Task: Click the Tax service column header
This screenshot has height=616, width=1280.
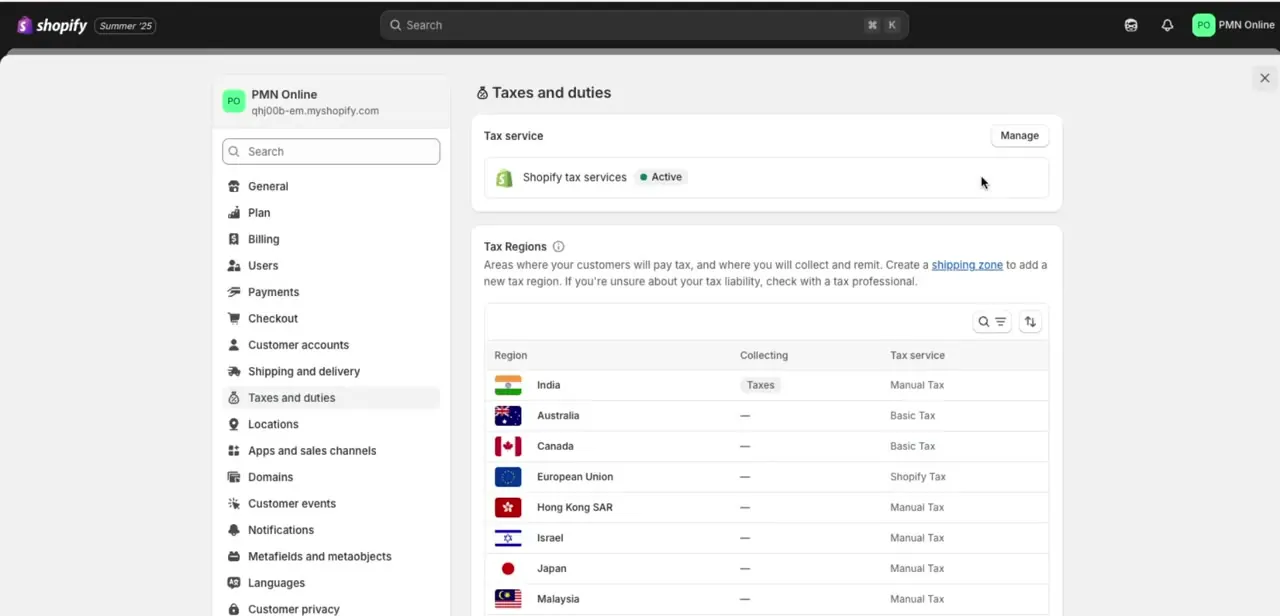Action: point(918,355)
